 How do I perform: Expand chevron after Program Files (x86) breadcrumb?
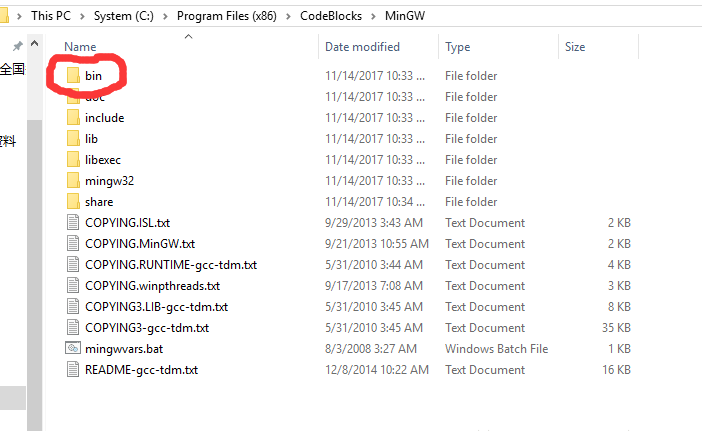click(x=288, y=16)
